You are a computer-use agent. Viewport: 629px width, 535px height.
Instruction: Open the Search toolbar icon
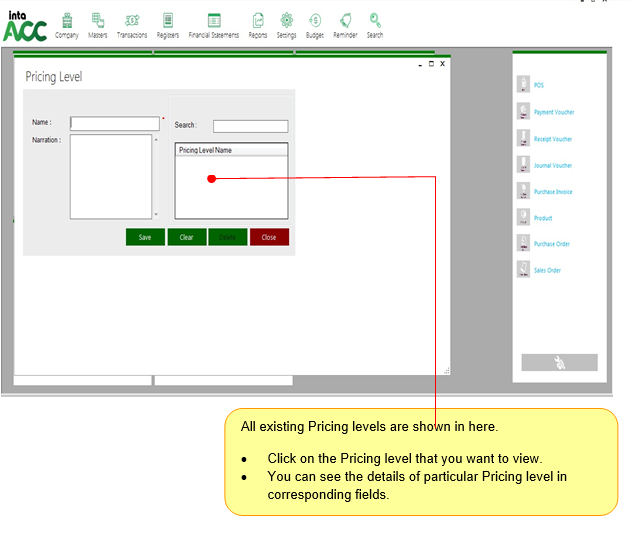374,23
